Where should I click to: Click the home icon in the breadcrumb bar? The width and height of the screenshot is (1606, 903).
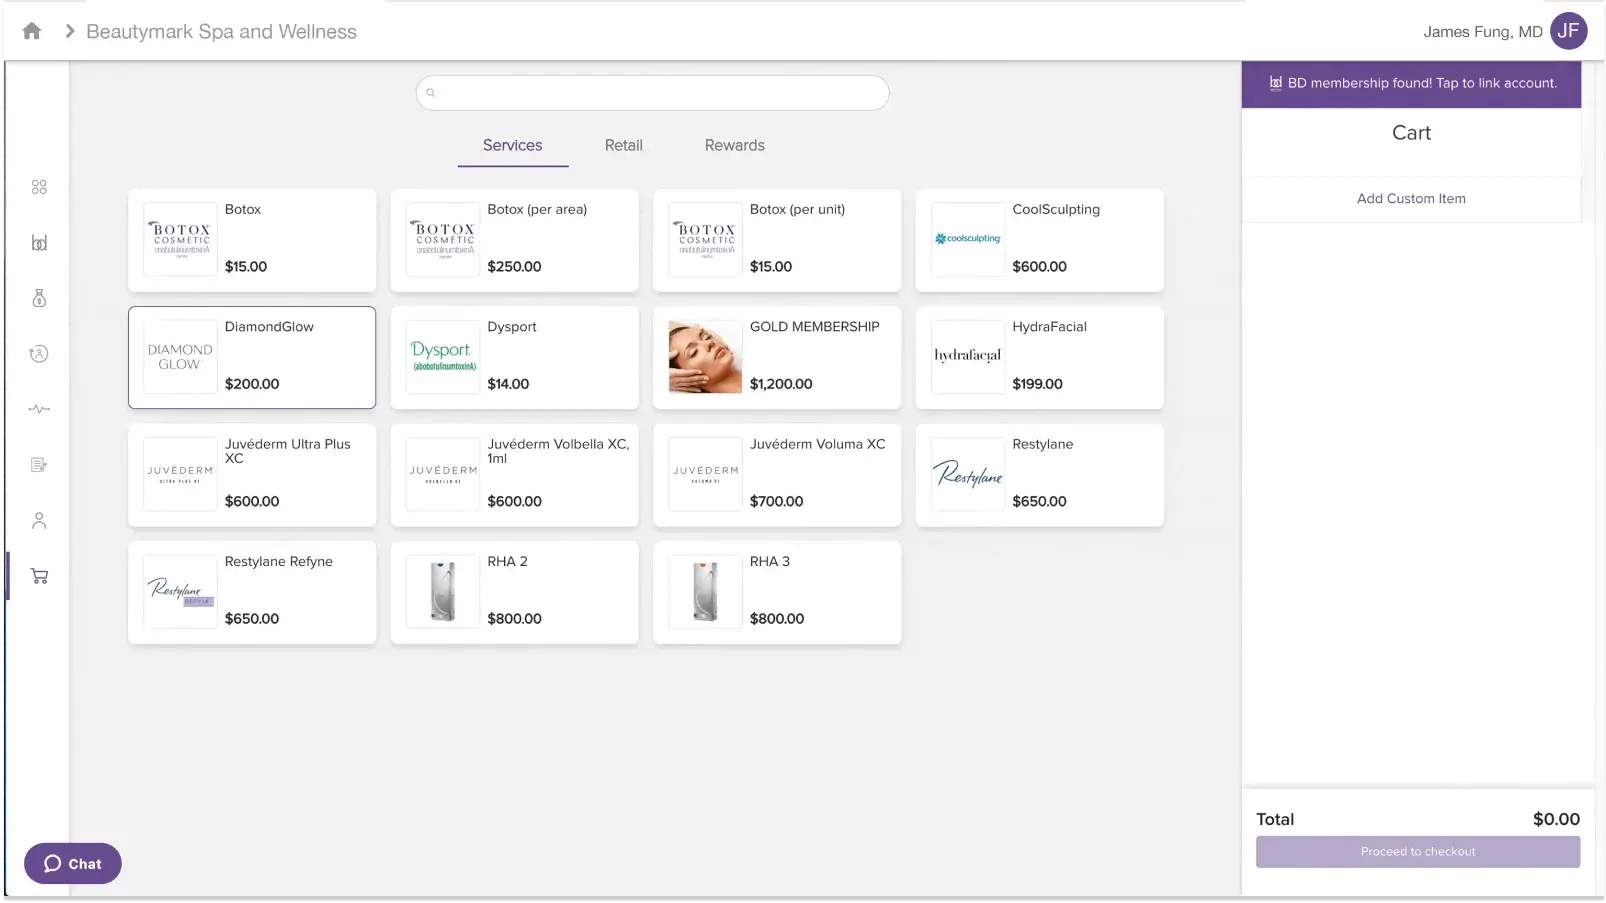click(x=30, y=31)
